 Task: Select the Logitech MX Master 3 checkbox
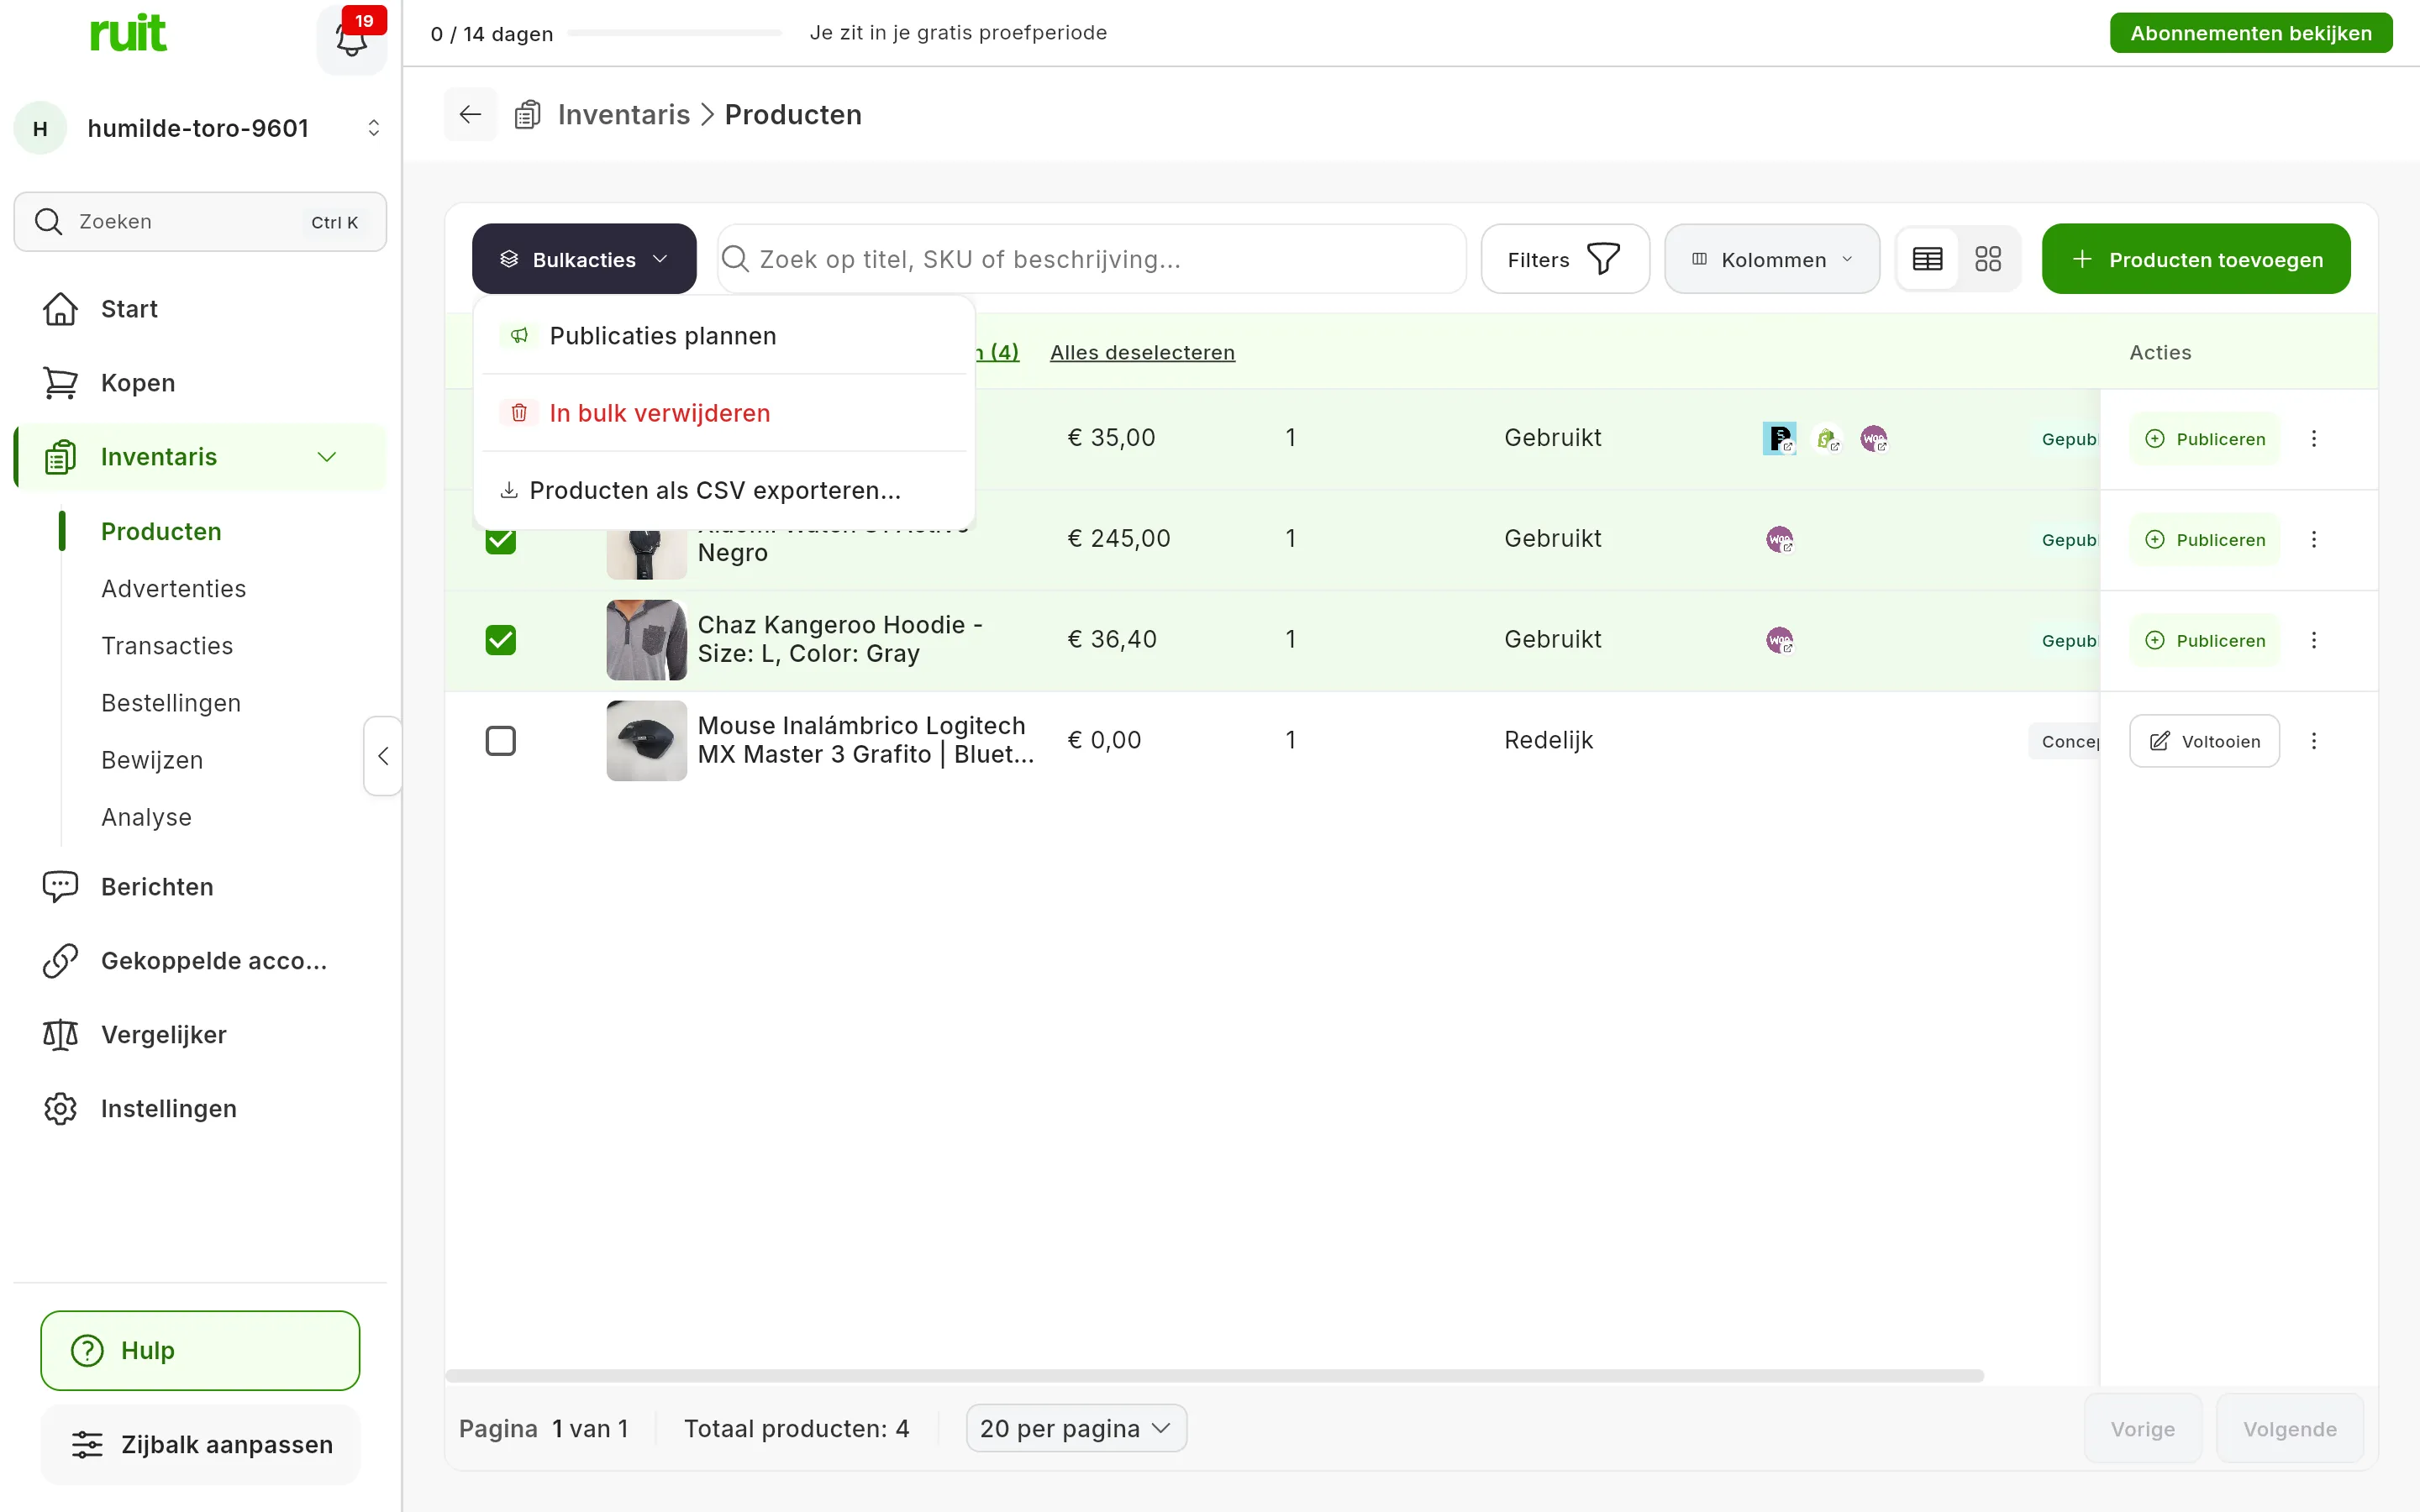500,741
